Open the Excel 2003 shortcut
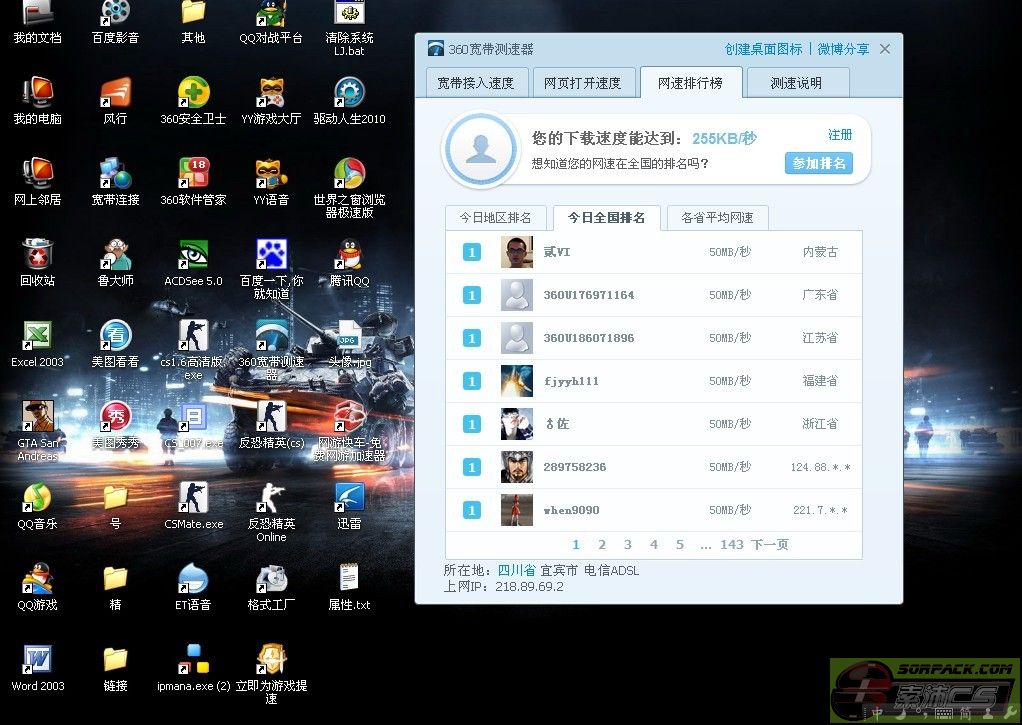The width and height of the screenshot is (1022, 725). (x=37, y=337)
